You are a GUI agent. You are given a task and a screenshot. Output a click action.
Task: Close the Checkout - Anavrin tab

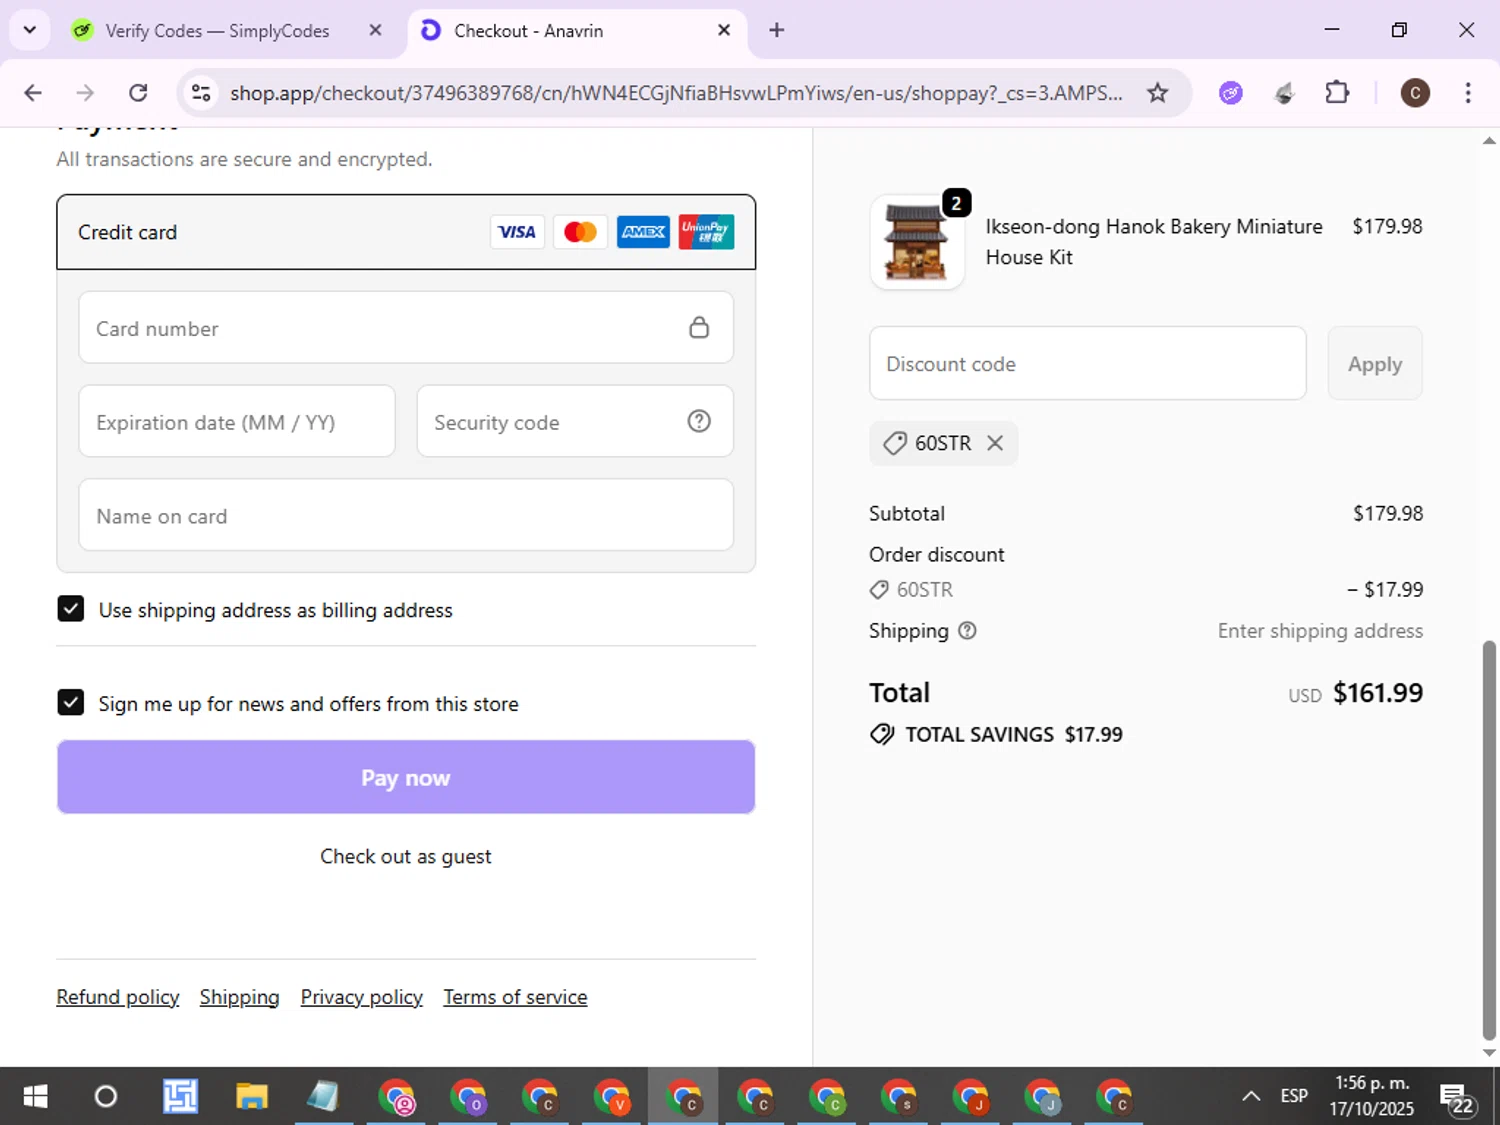coord(724,30)
